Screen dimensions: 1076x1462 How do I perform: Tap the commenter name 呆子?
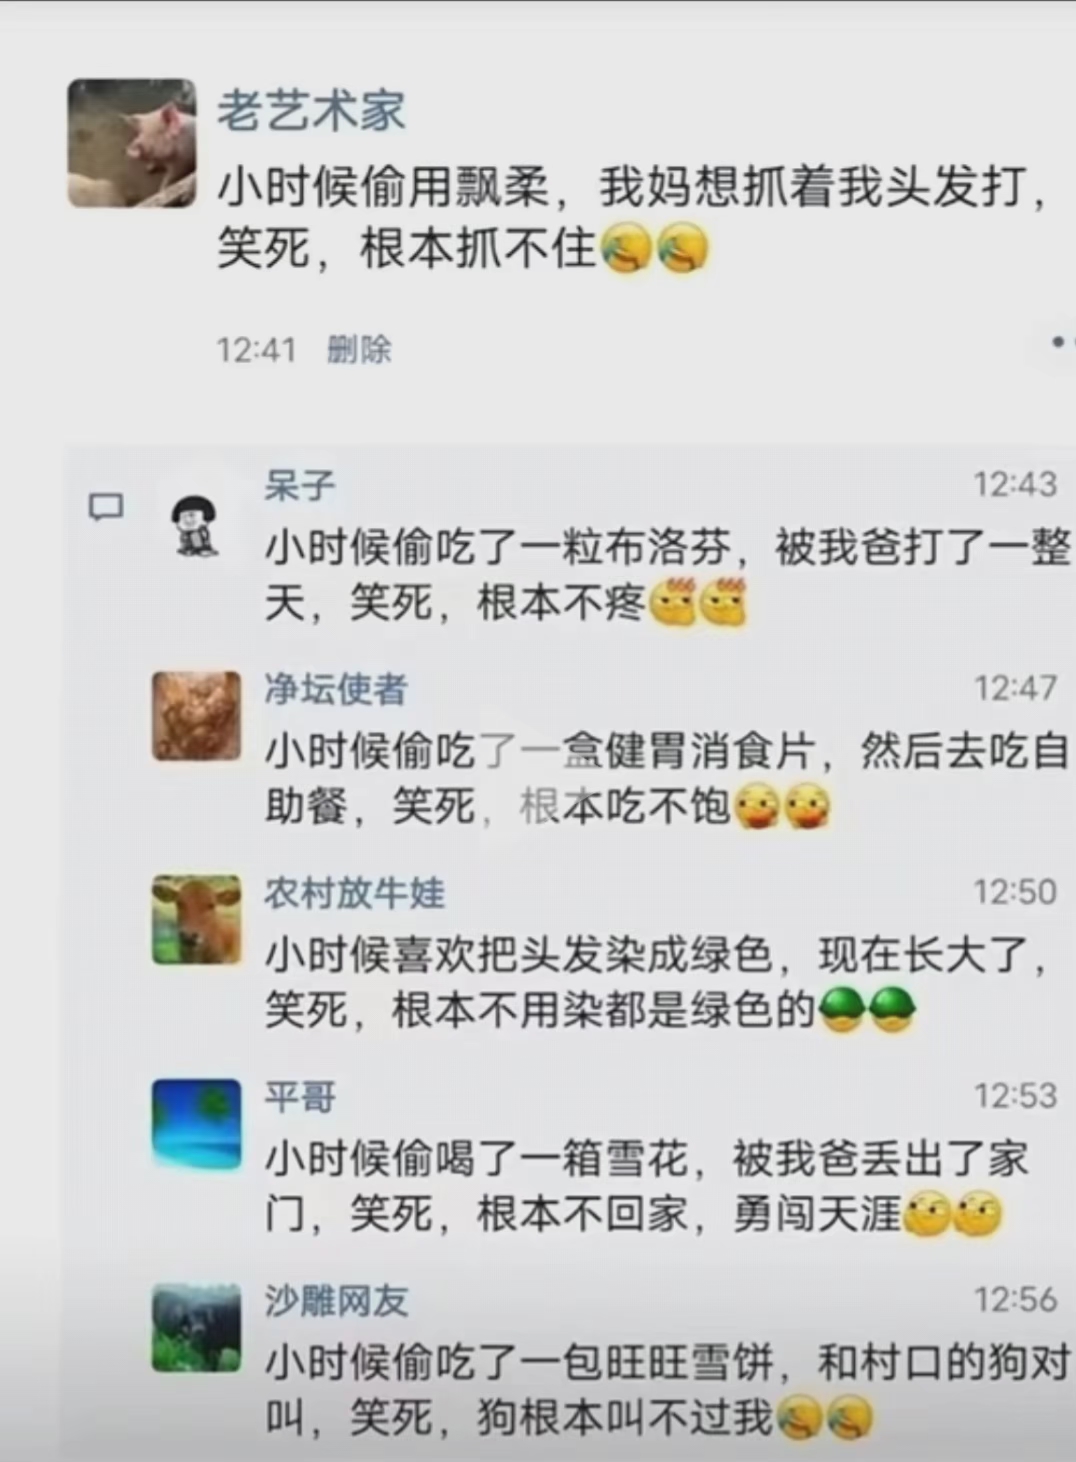click(x=299, y=486)
